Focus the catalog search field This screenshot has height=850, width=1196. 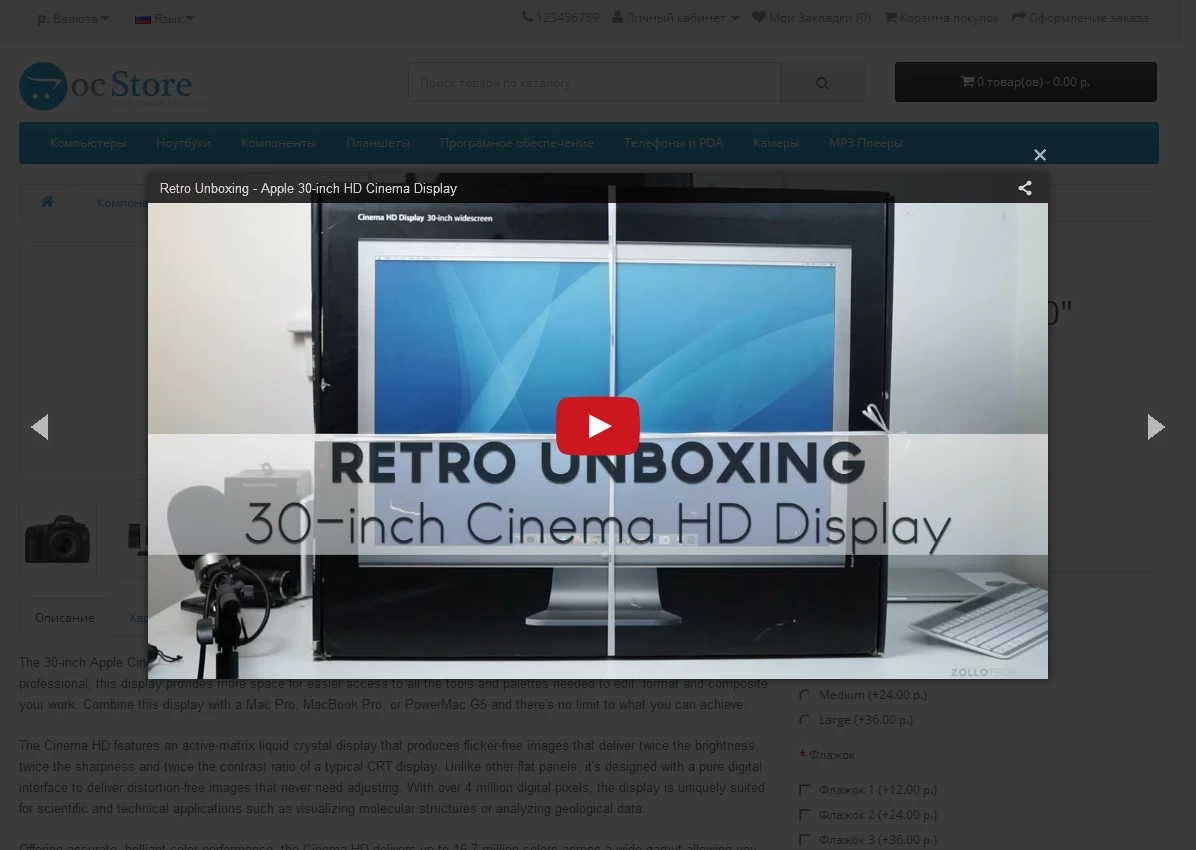tap(594, 82)
